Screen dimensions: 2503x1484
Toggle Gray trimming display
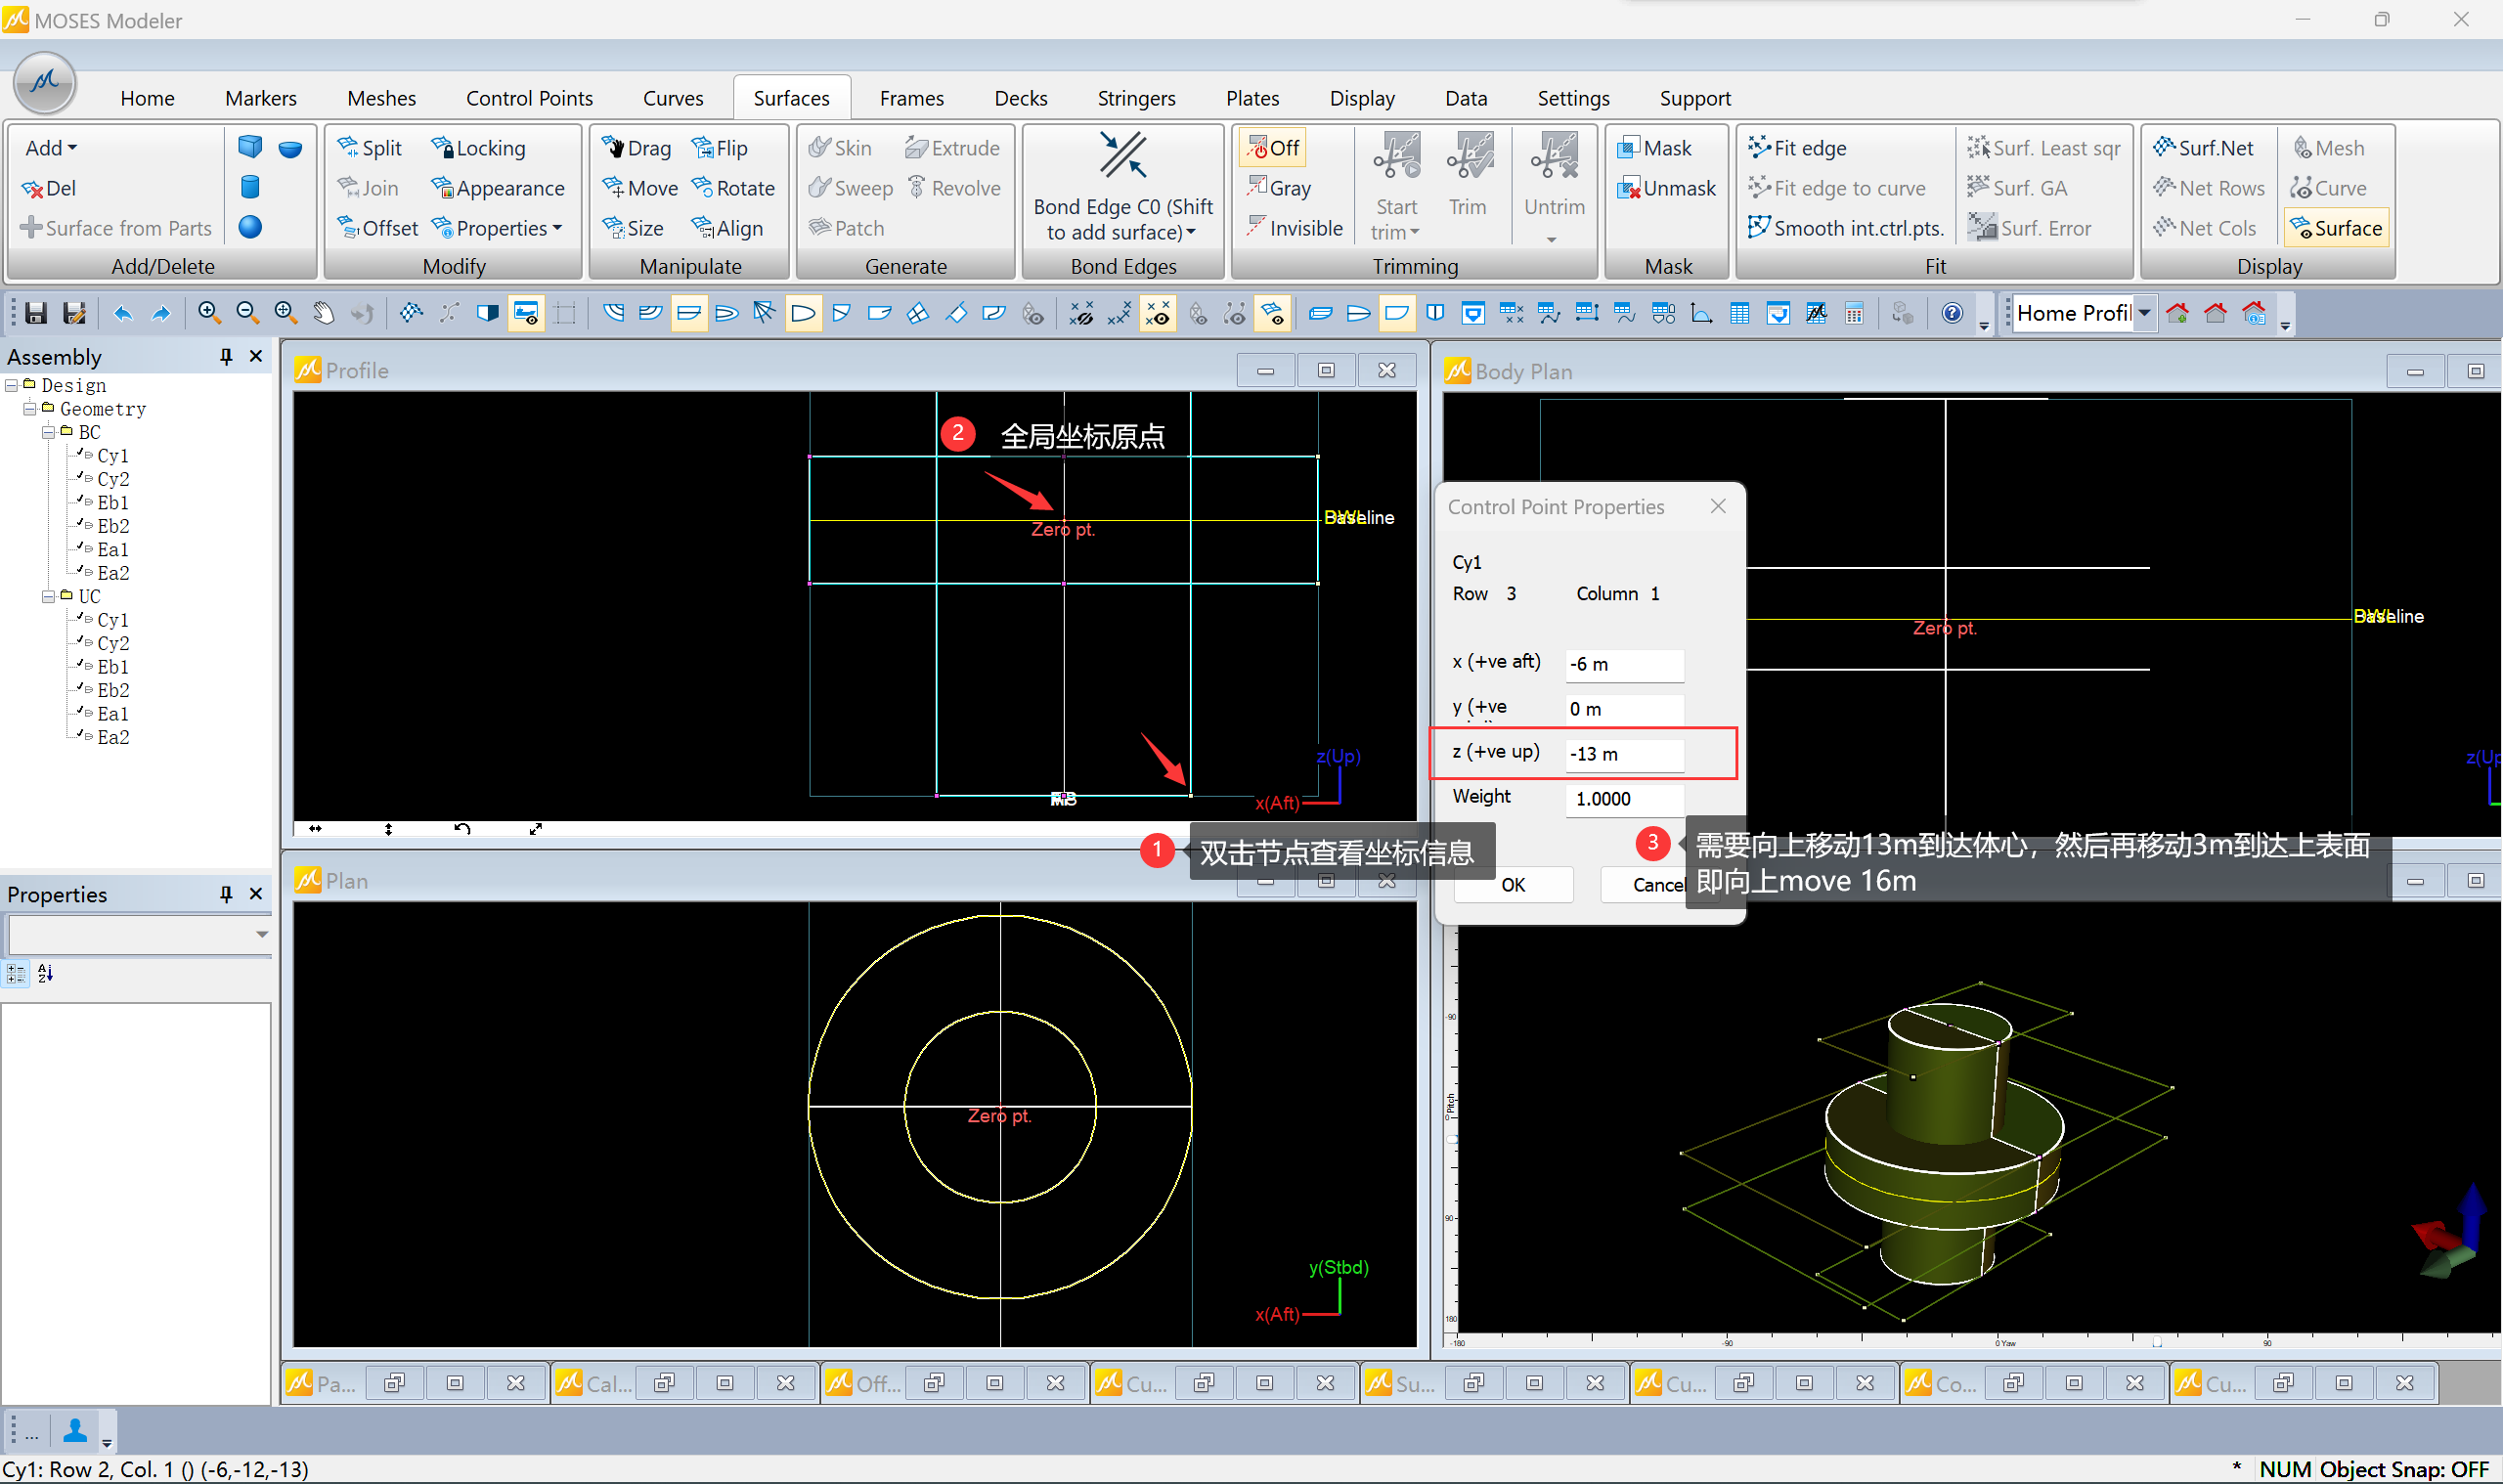click(1278, 188)
